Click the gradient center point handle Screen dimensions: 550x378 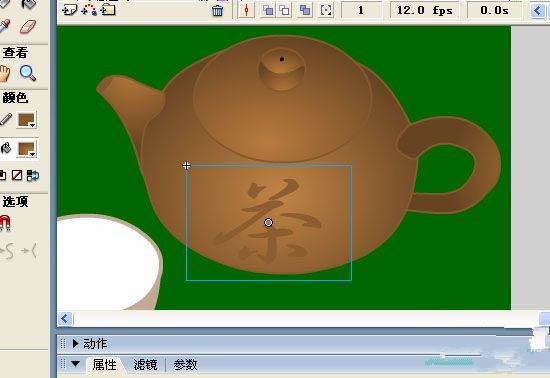click(268, 222)
